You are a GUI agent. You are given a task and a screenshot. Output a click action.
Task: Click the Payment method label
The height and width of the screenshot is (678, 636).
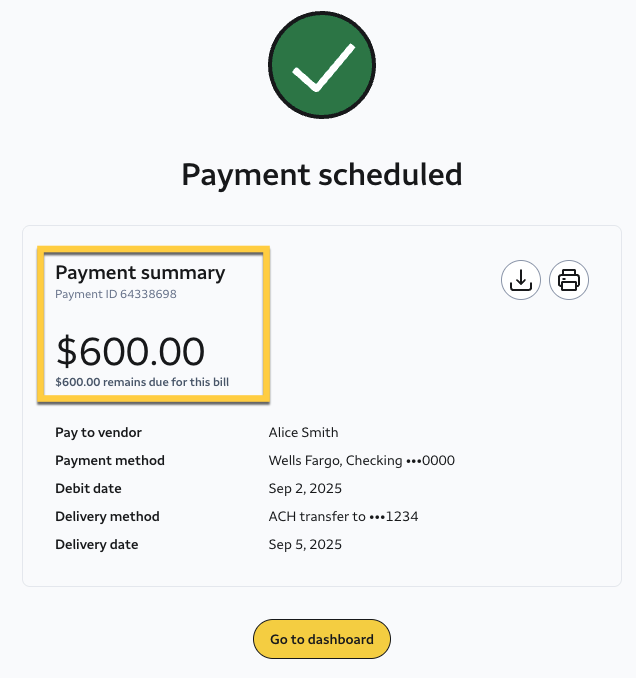[110, 461]
